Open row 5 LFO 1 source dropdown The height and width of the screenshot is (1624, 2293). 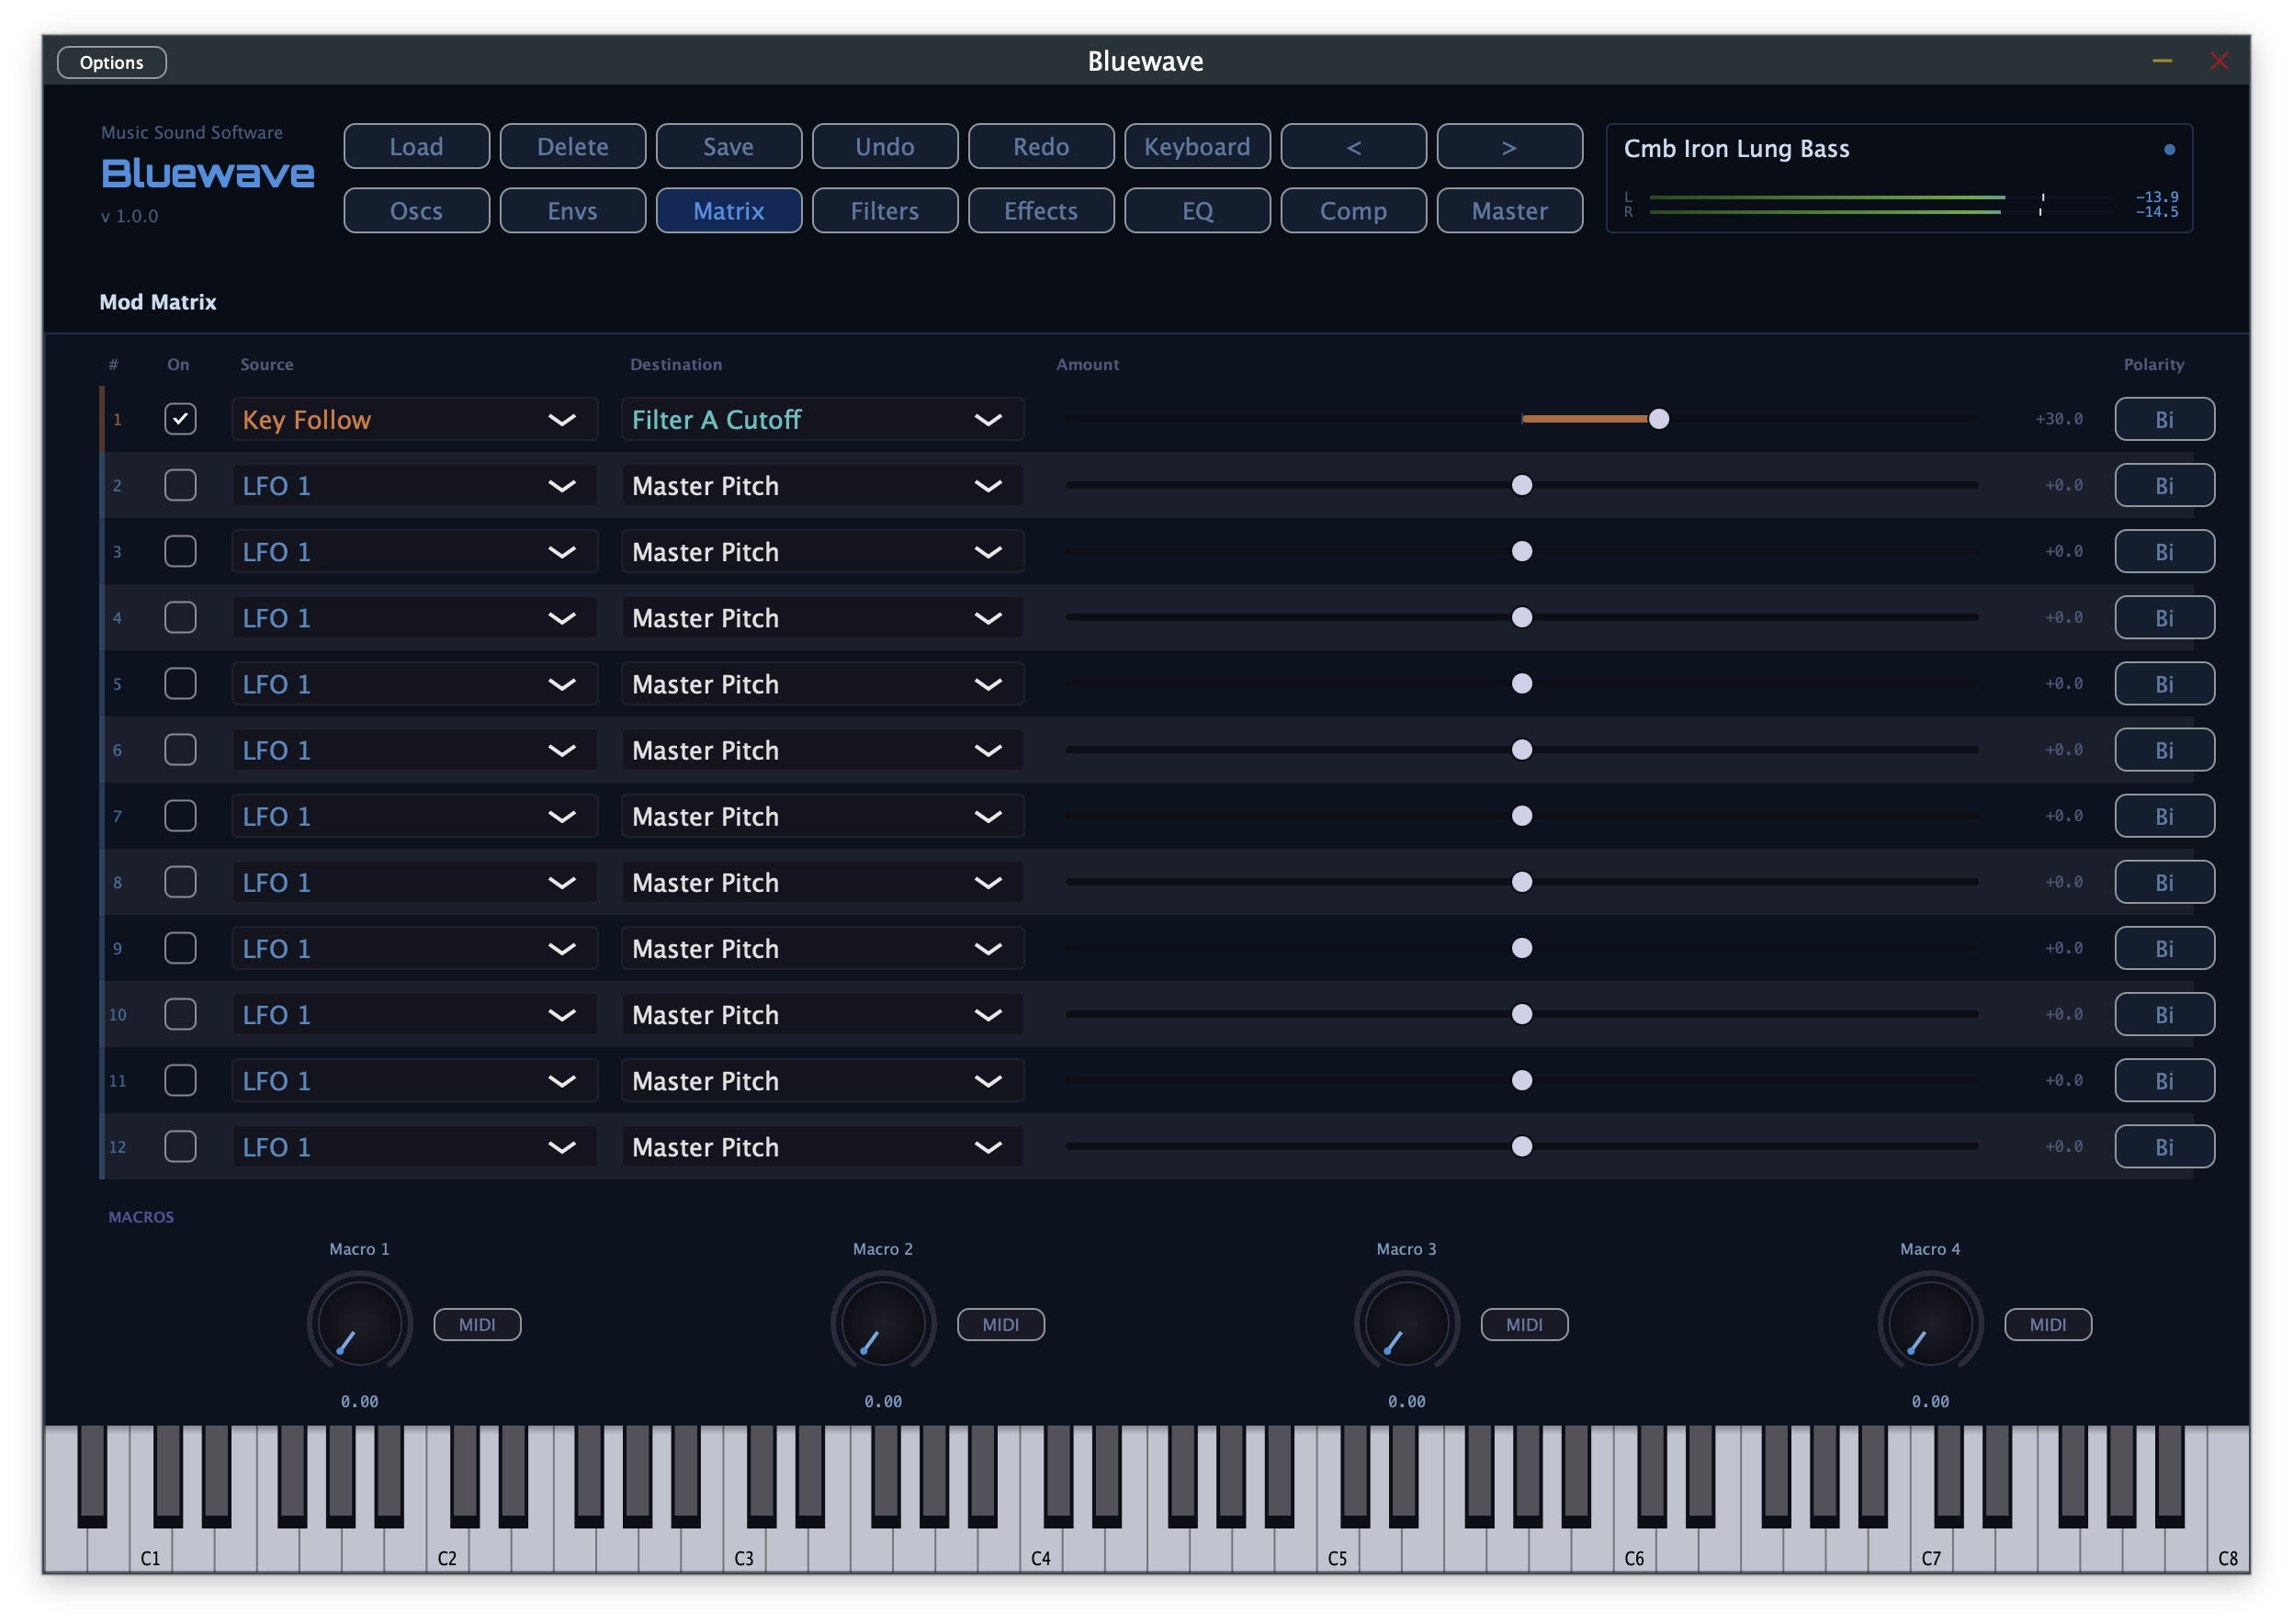tap(414, 684)
